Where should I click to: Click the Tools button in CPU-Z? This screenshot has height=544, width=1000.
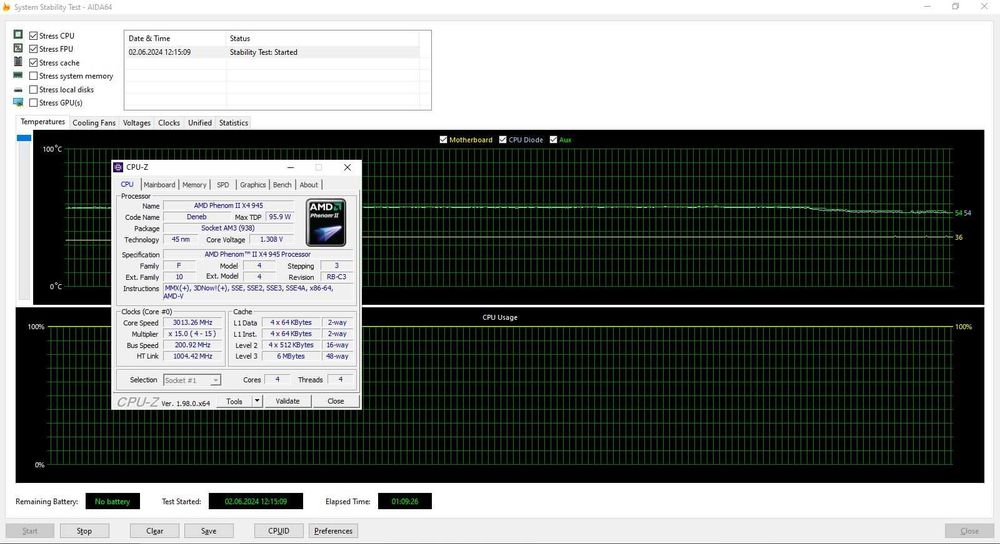pyautogui.click(x=234, y=401)
